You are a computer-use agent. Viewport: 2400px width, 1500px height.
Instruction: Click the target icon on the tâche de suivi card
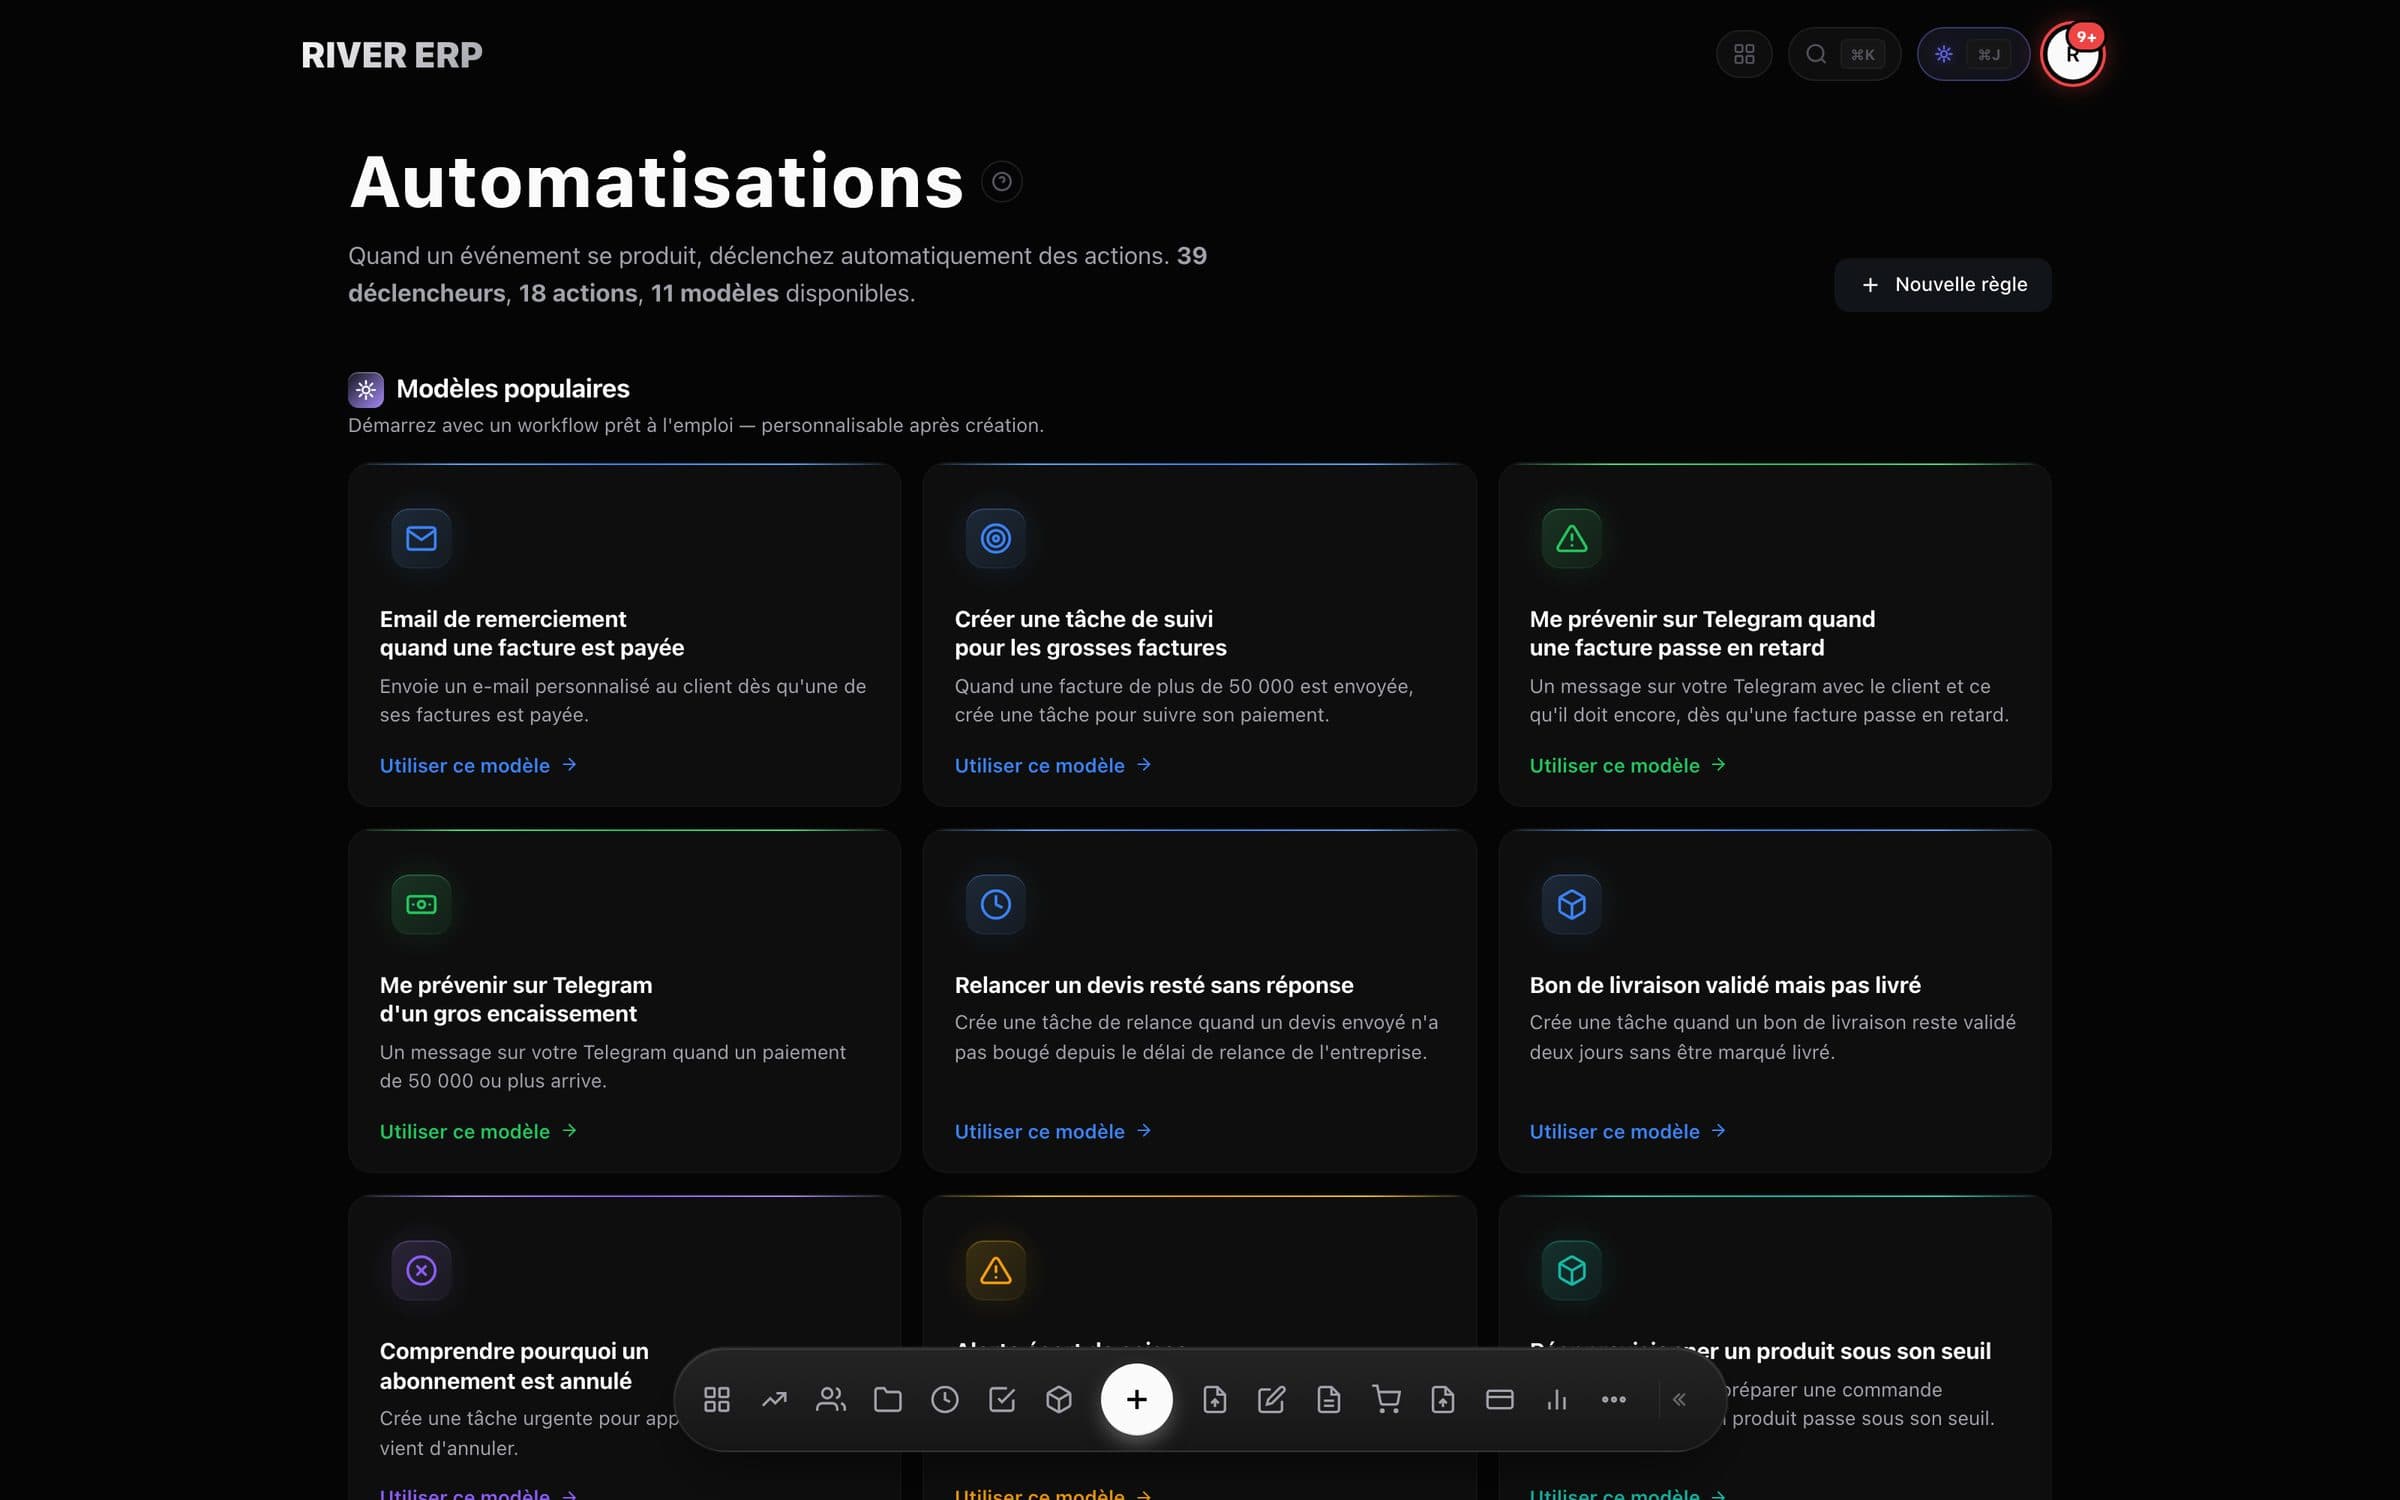996,538
